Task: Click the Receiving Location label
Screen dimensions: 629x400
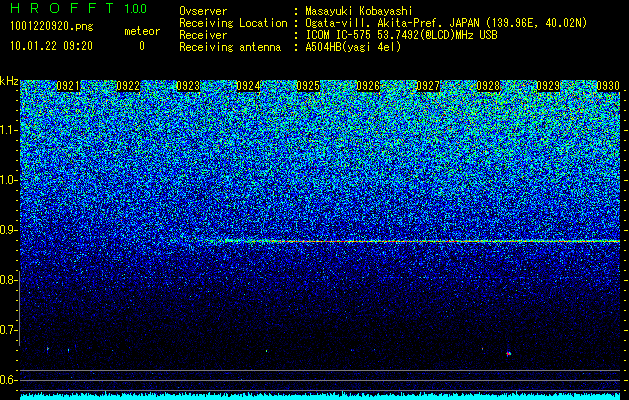Action: point(233,23)
